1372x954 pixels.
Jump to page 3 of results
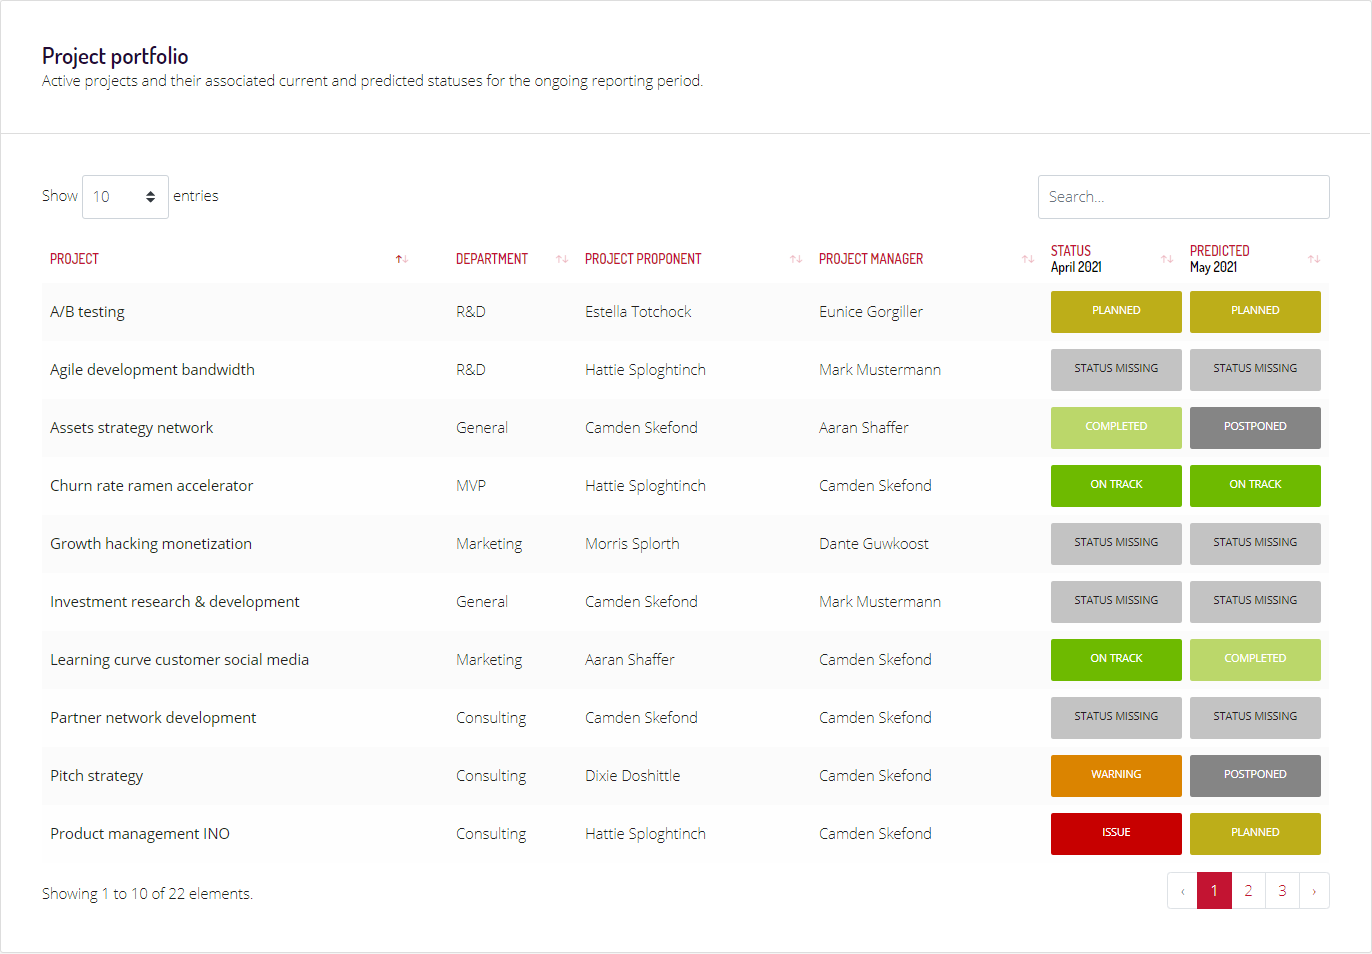pyautogui.click(x=1282, y=890)
